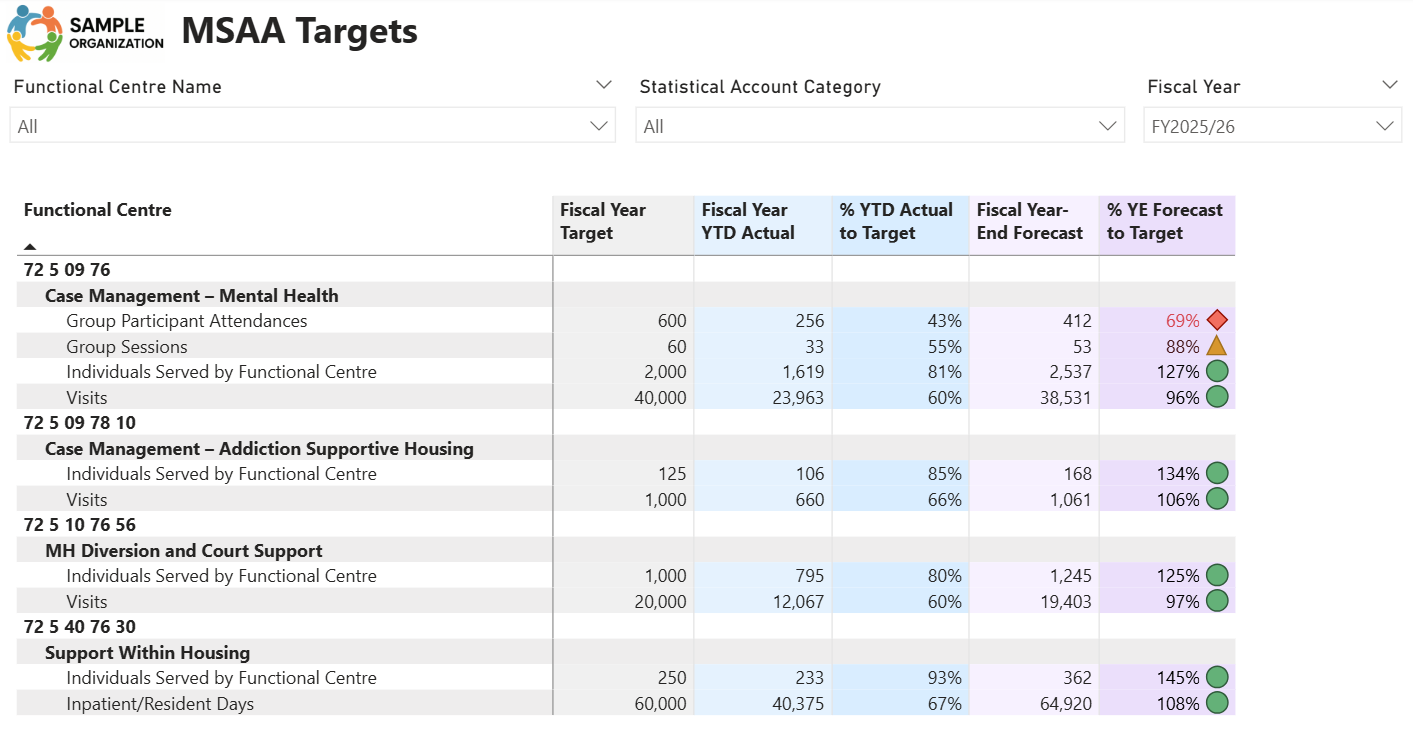Click green circle beside the 97% forecast
The height and width of the screenshot is (734, 1413).
coord(1216,601)
